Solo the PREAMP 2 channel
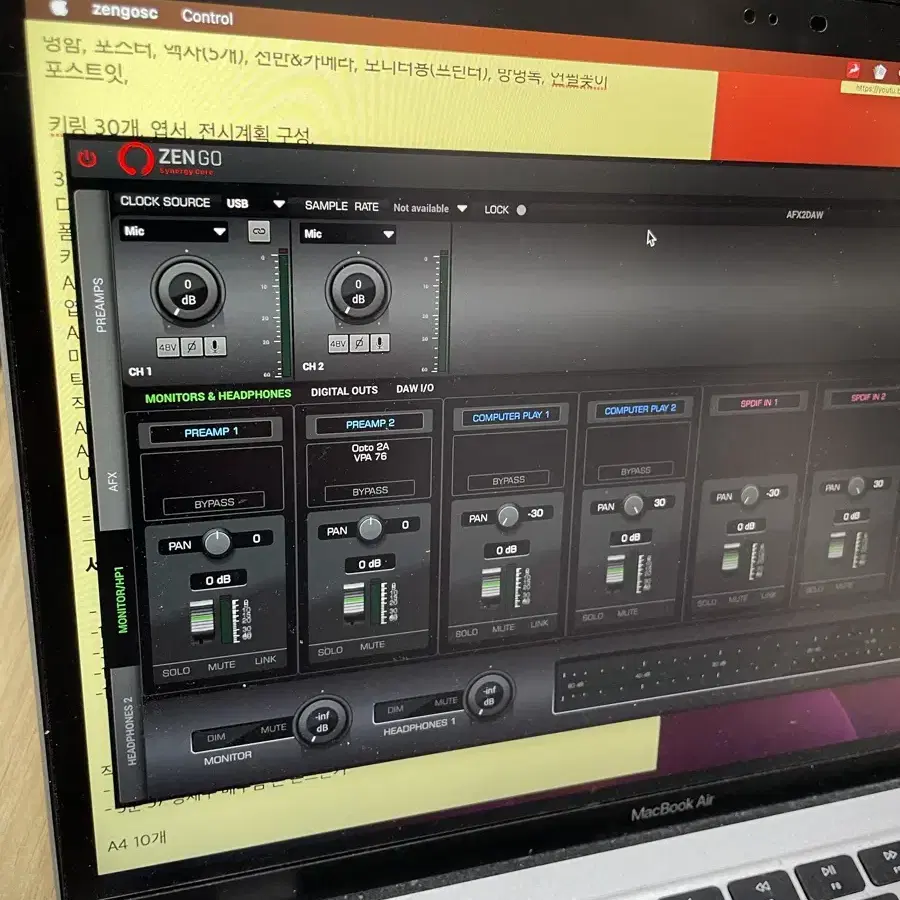The image size is (900, 900). coord(330,651)
